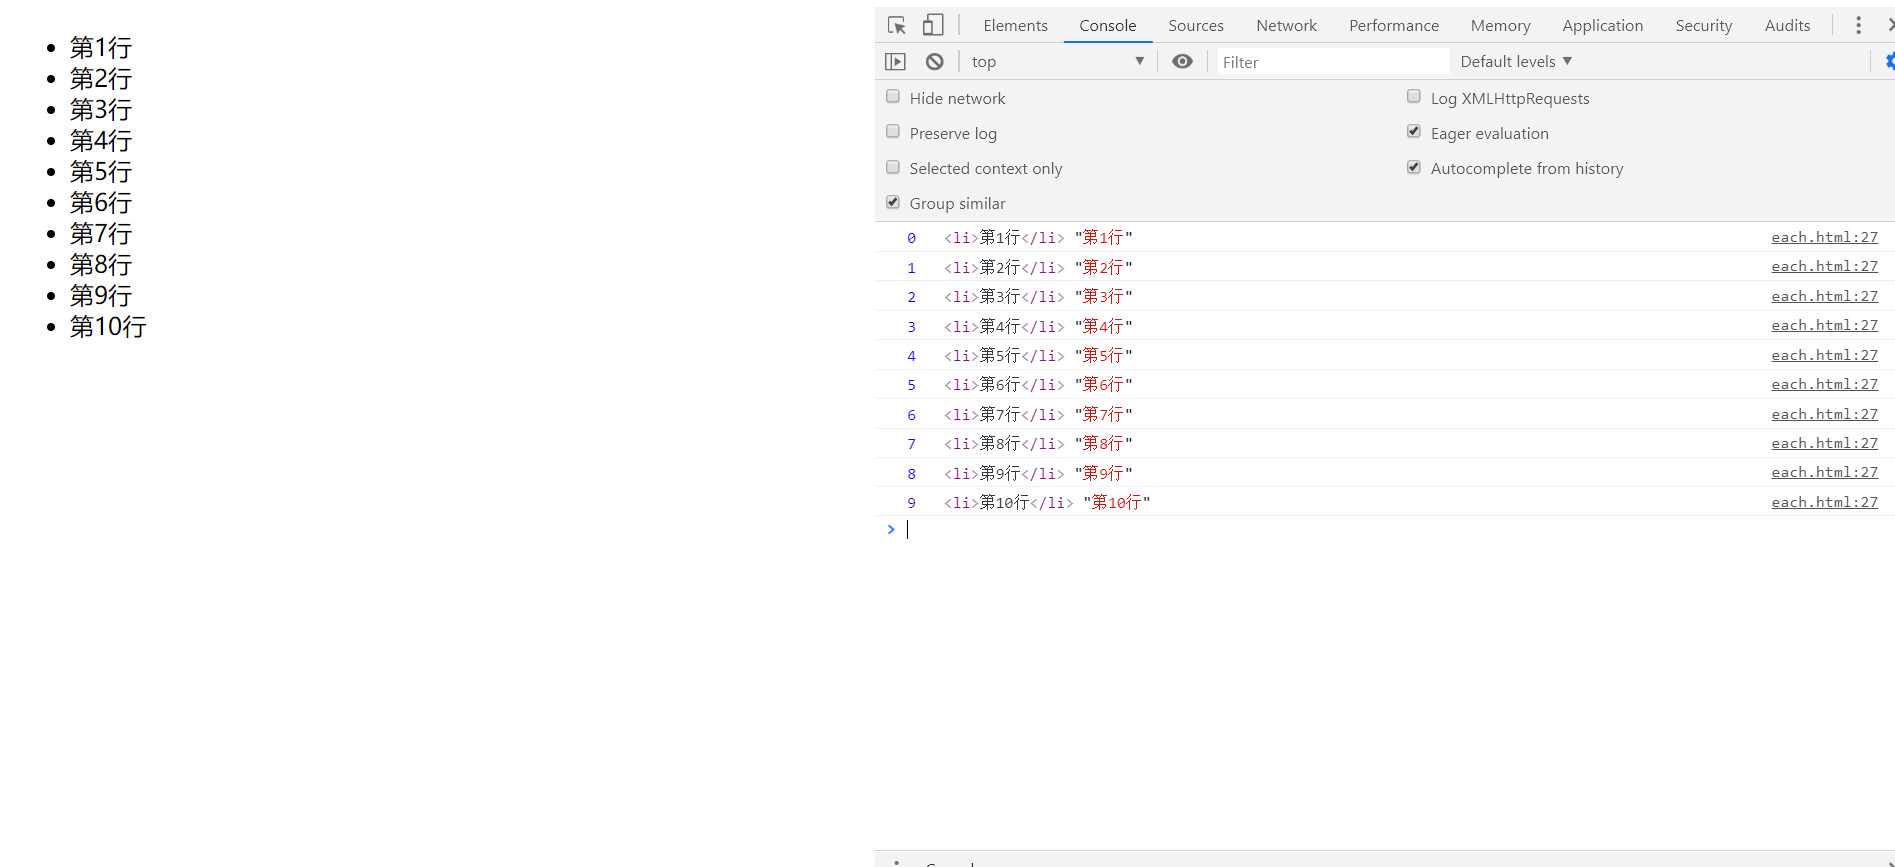Click the 第10行 list item on the page
The height and width of the screenshot is (867, 1895).
[x=107, y=326]
